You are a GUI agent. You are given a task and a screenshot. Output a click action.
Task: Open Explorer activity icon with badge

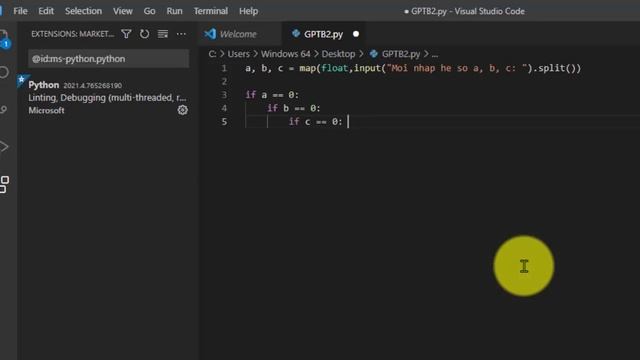click(4, 39)
